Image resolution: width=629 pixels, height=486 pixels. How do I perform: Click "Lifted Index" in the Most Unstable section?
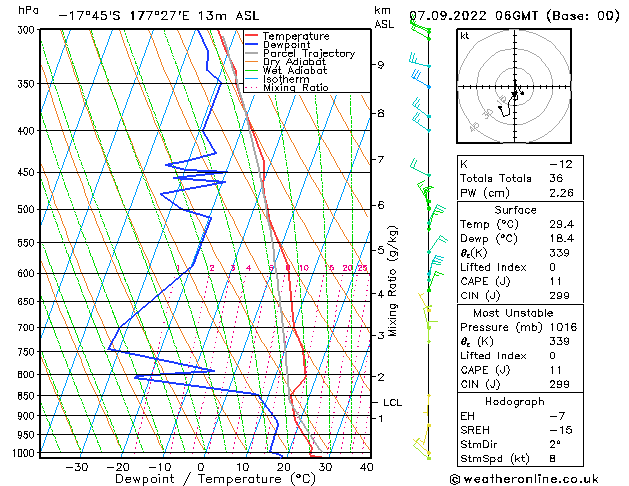(x=493, y=356)
